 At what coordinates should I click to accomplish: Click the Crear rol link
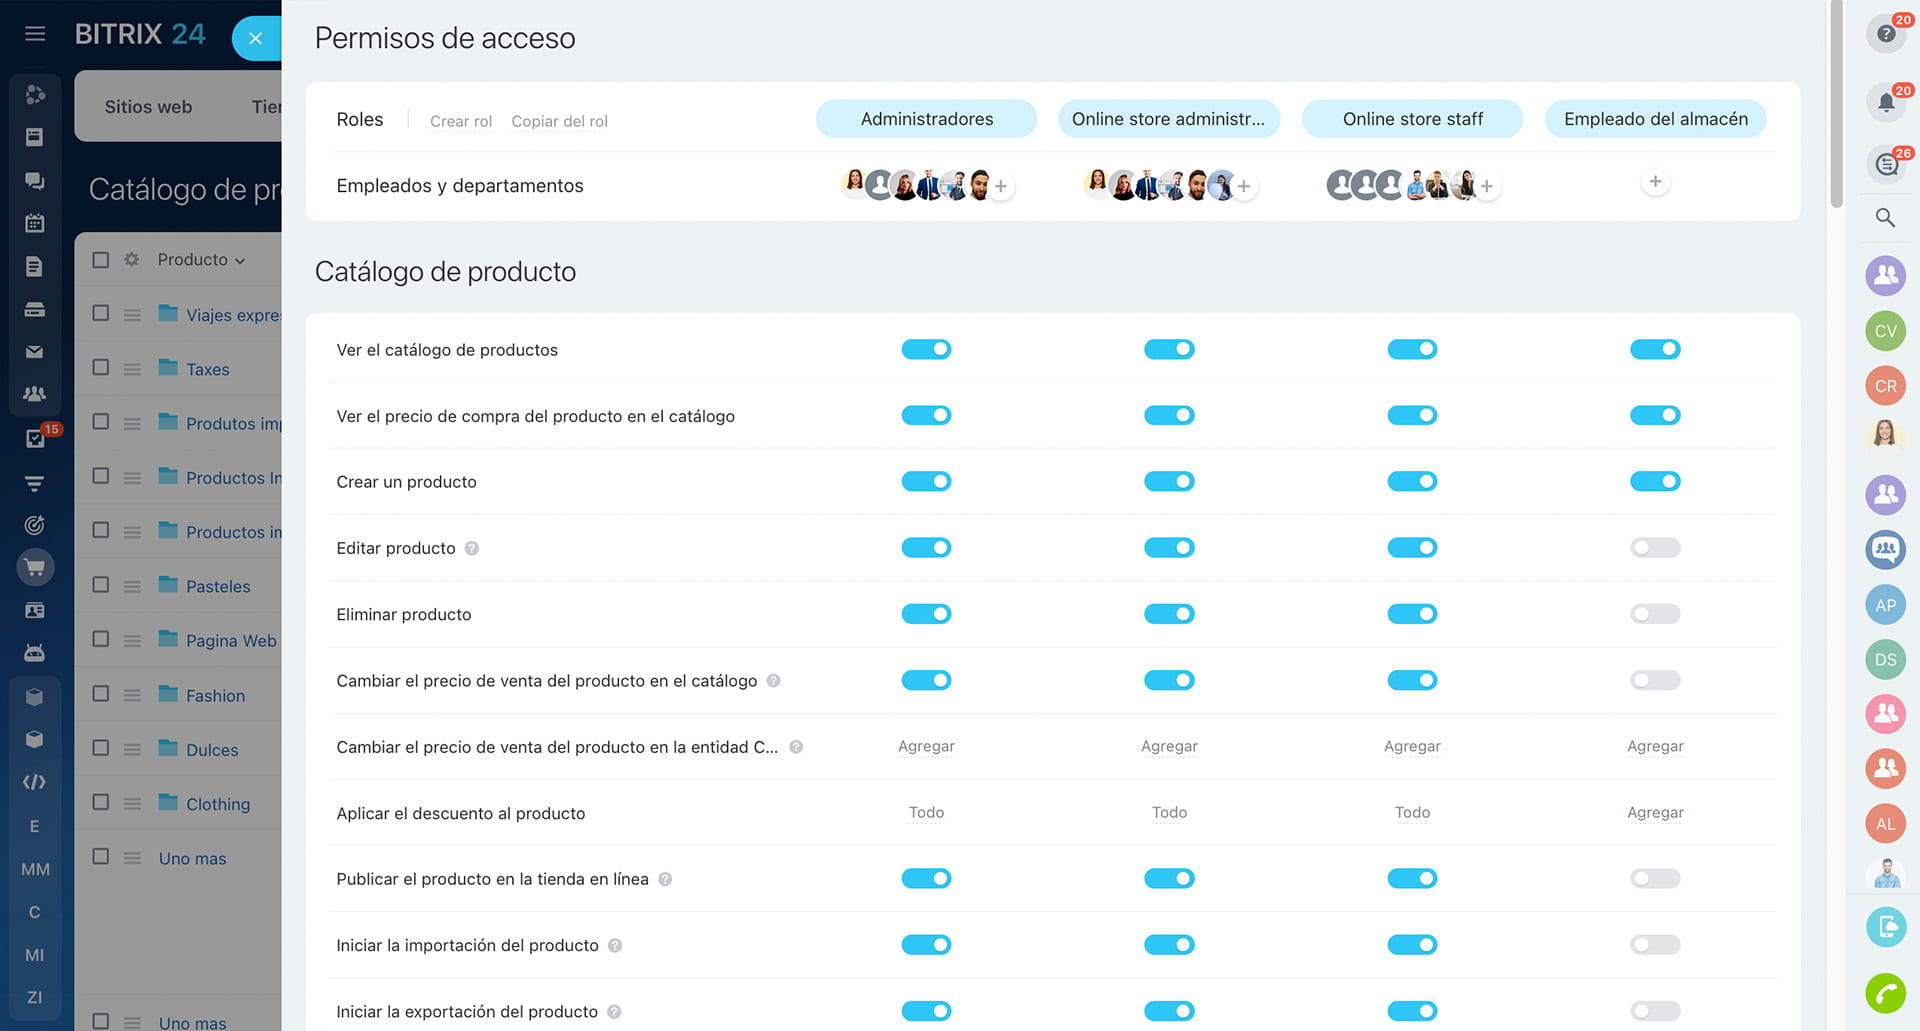pos(461,121)
